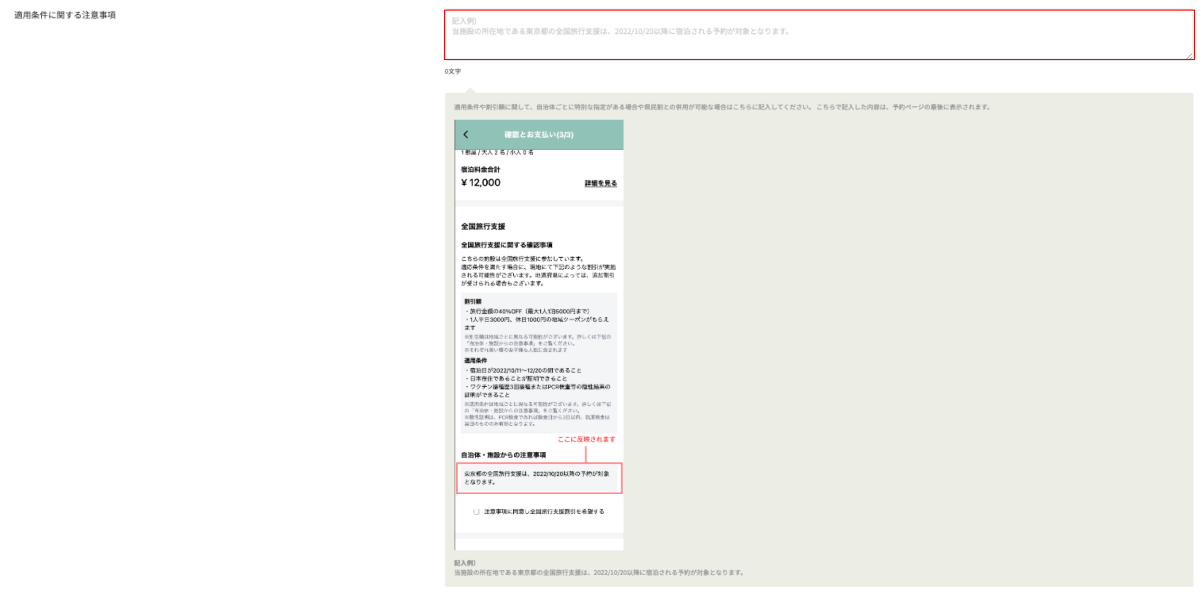This screenshot has height=601, width=1200.
Task: Click the red ここに反映されます annotation
Action: (586, 439)
